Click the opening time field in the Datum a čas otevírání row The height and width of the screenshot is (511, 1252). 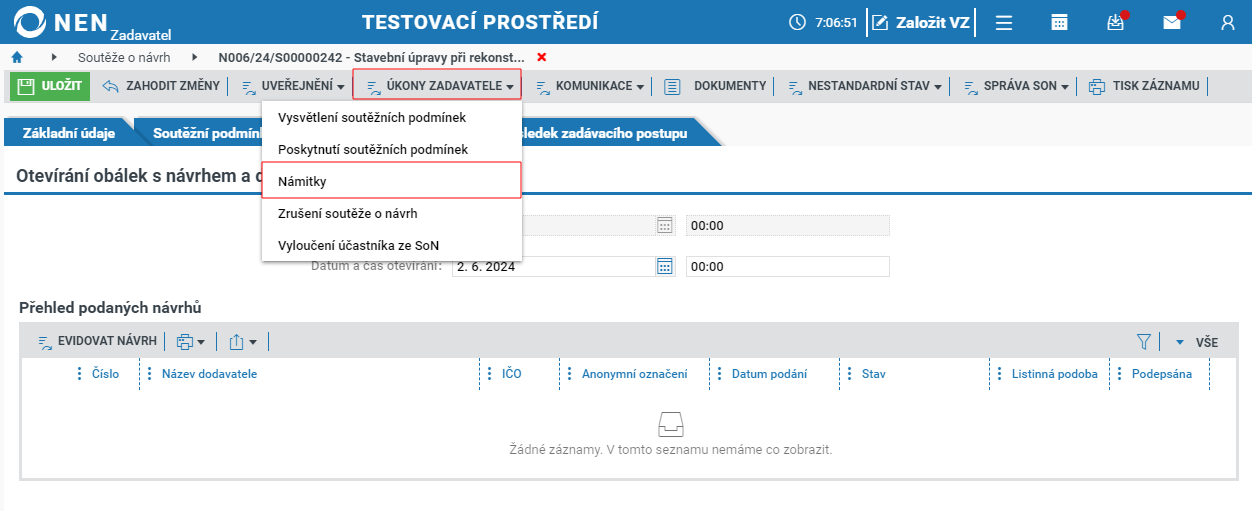pos(787,267)
